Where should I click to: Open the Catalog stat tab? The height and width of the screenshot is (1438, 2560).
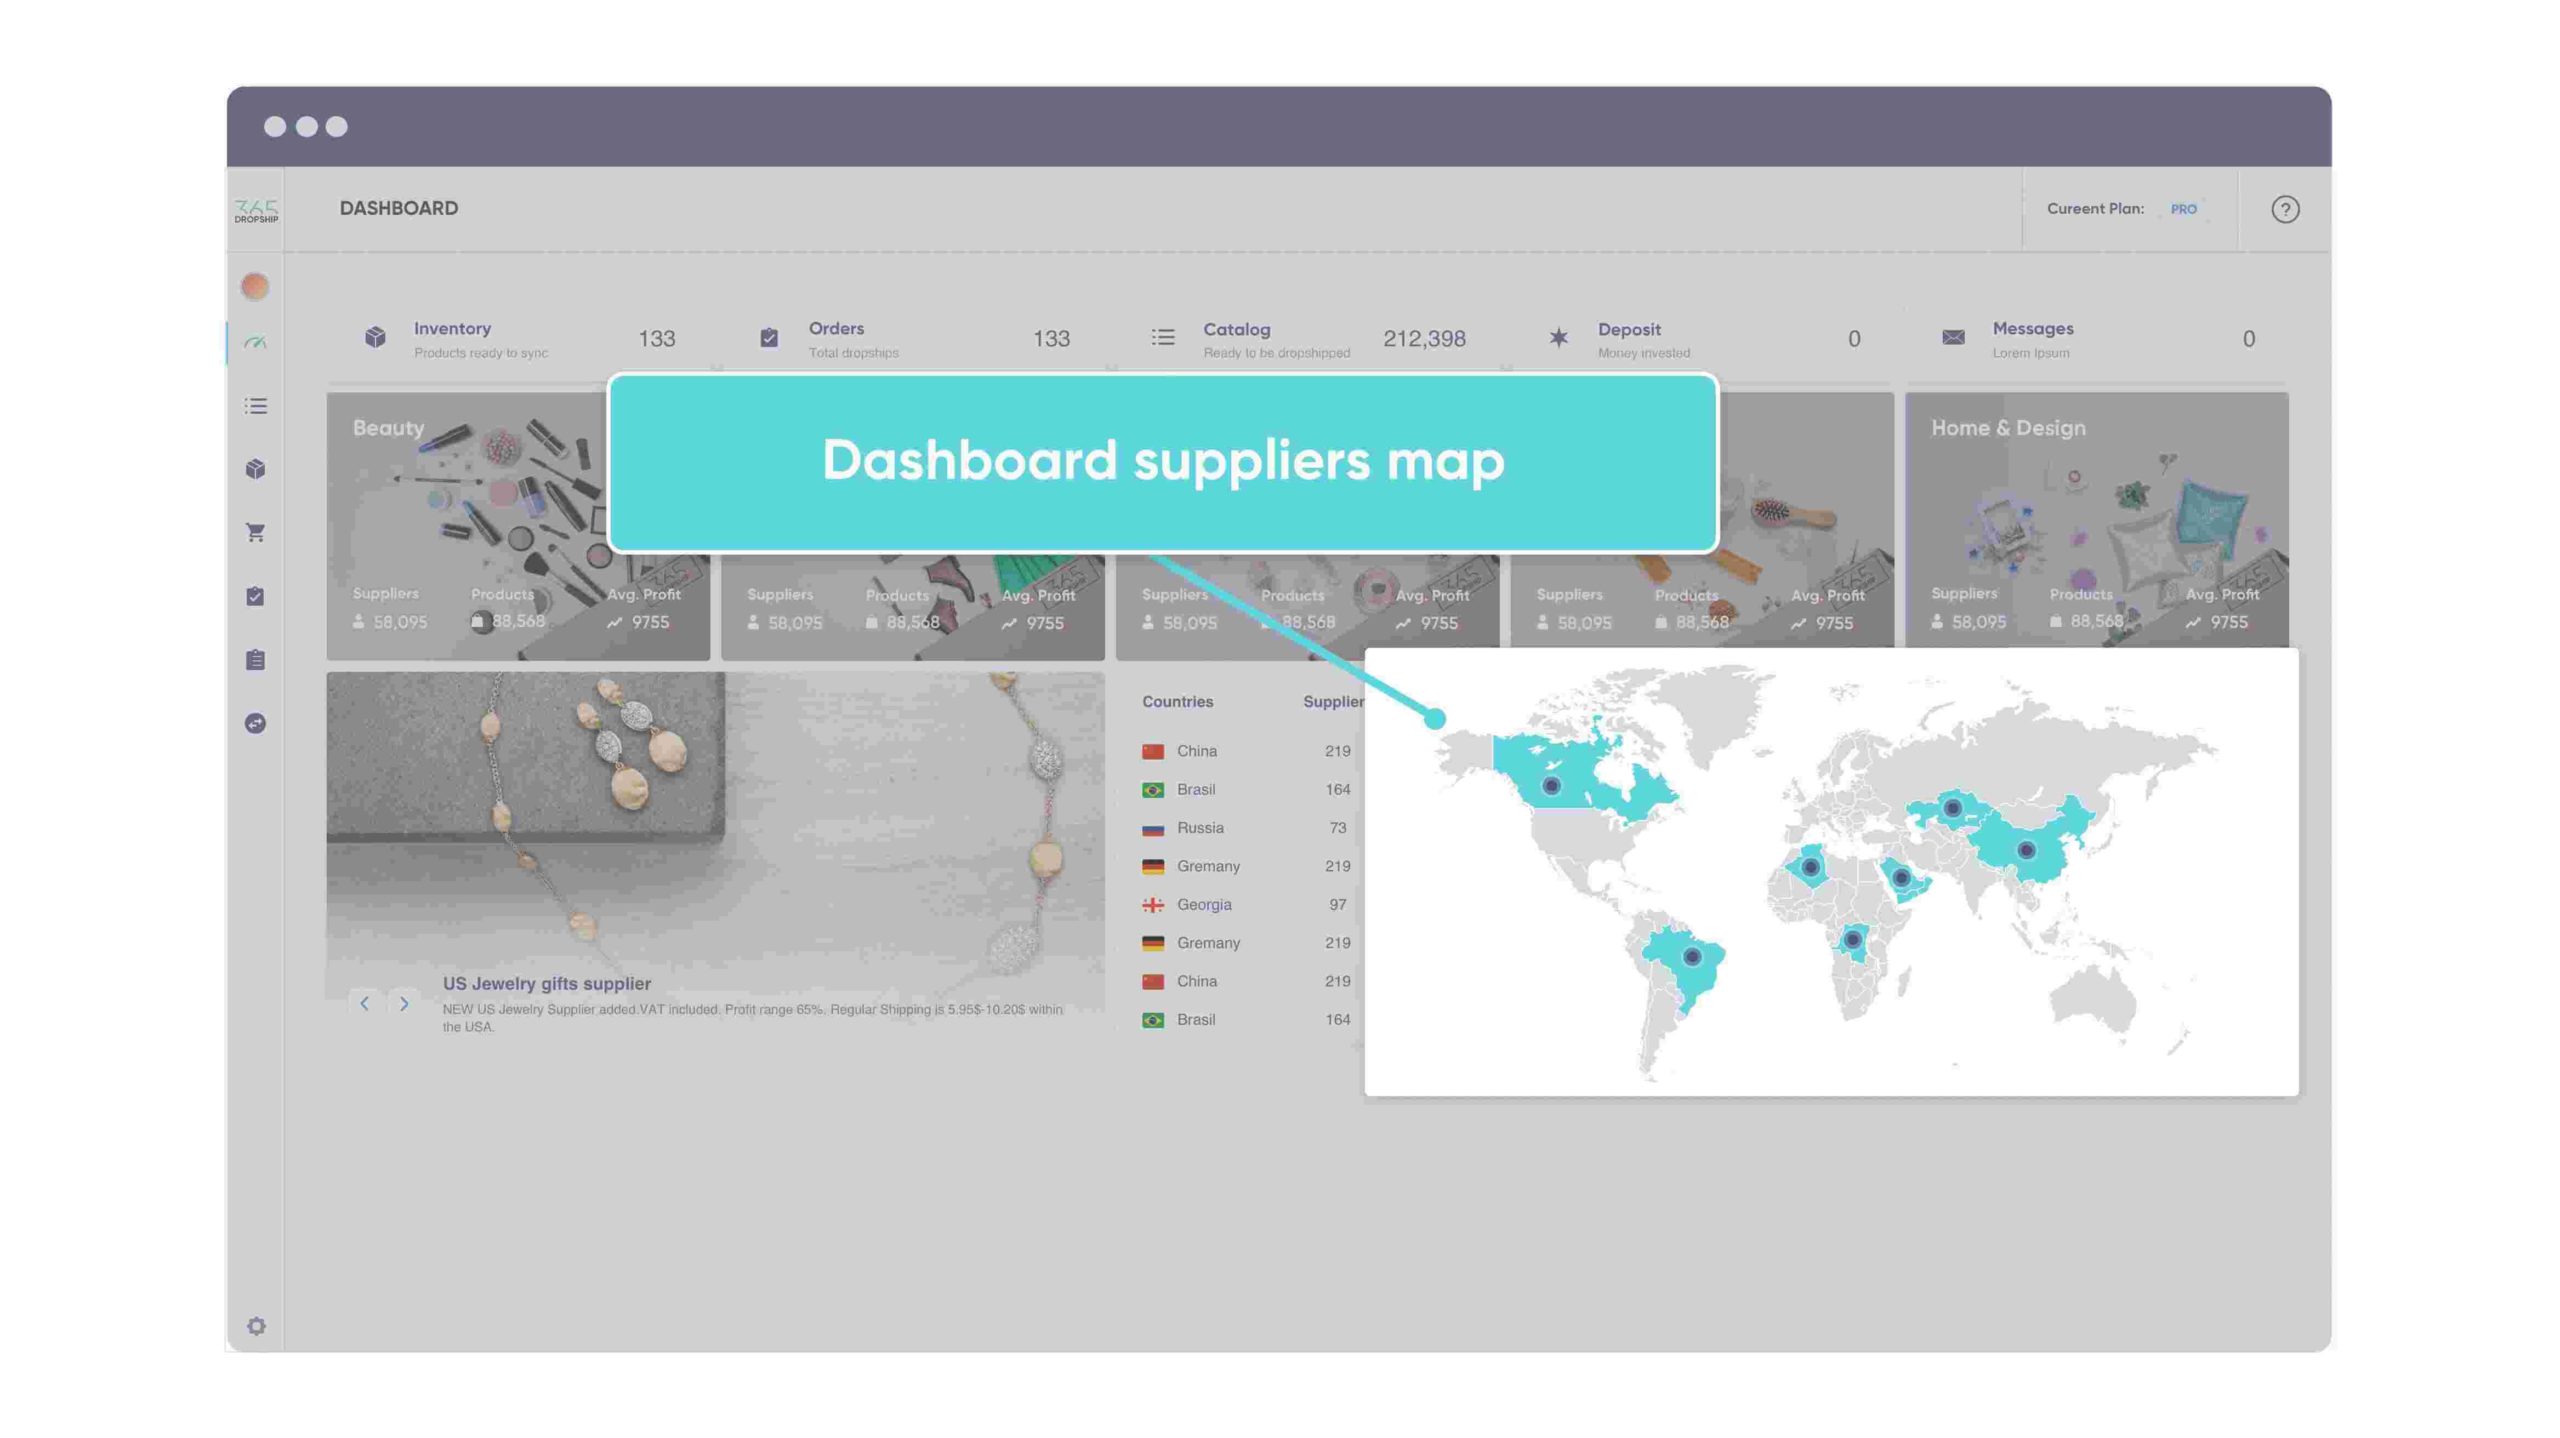[x=1308, y=340]
